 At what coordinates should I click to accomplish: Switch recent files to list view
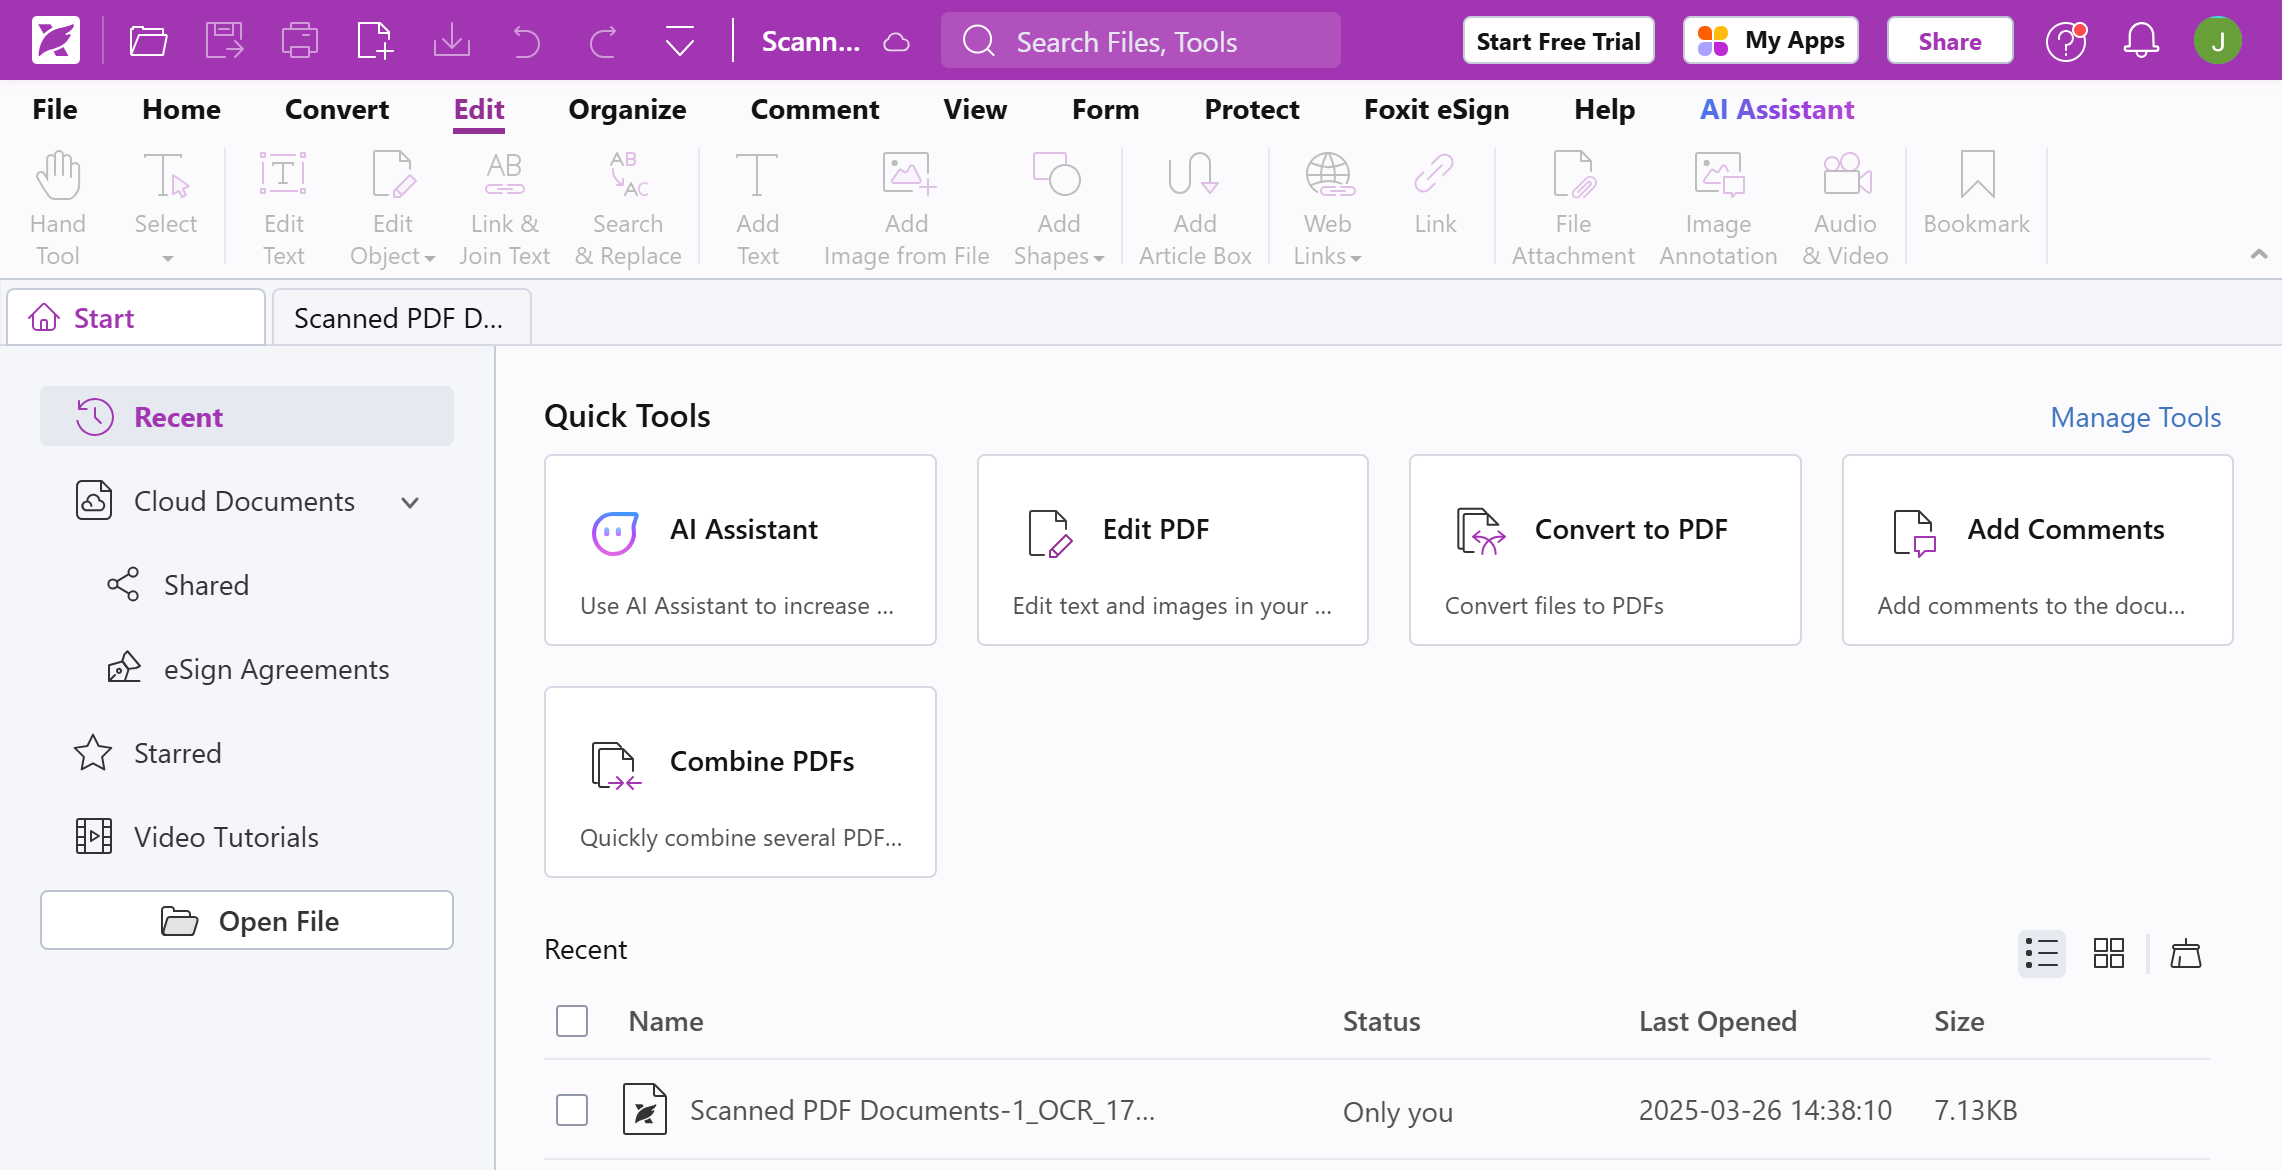coord(2041,954)
